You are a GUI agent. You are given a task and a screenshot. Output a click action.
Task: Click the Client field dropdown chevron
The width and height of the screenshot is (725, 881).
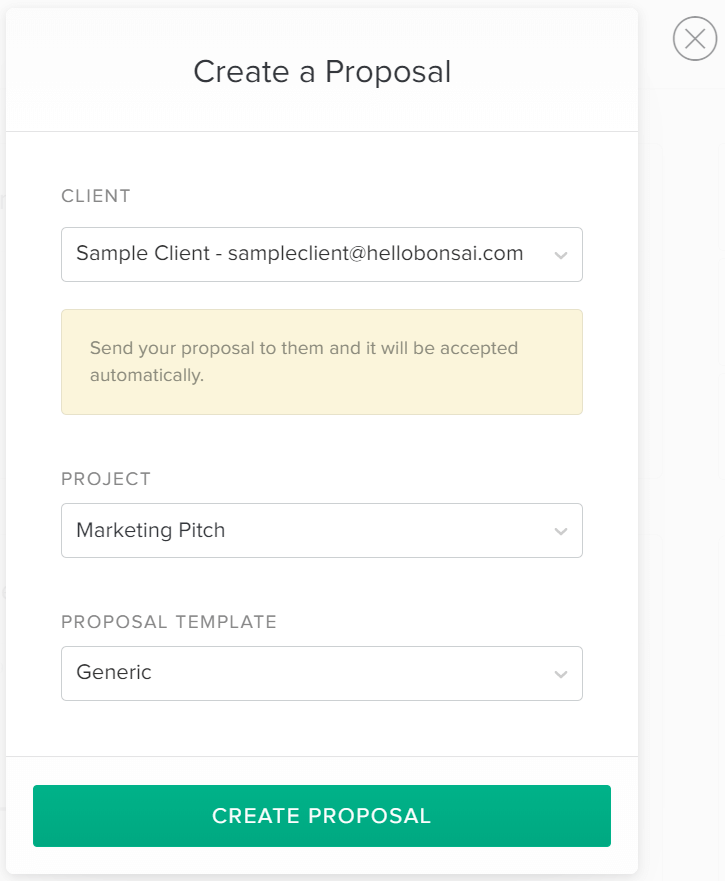(561, 254)
